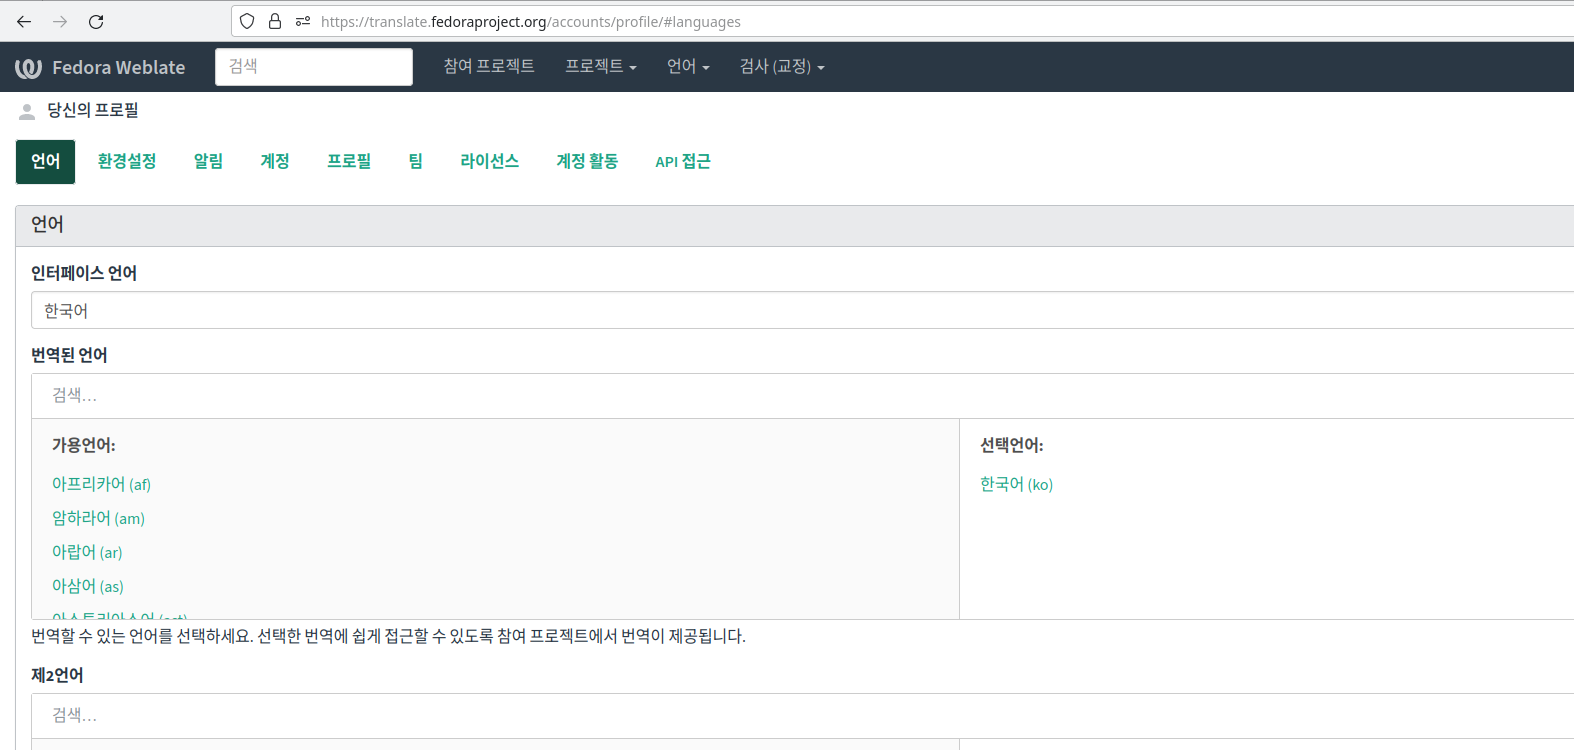Screen dimensions: 1574x750
Task: Click the padlock site security icon
Action: [x=275, y=22]
